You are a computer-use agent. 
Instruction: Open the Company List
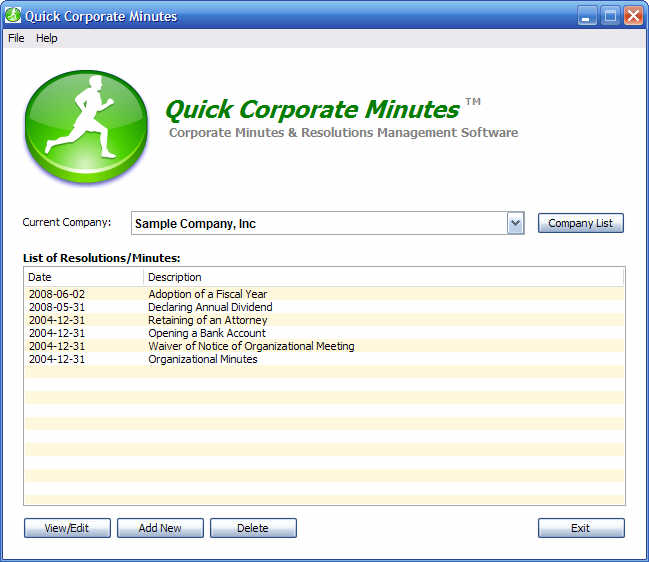click(580, 223)
